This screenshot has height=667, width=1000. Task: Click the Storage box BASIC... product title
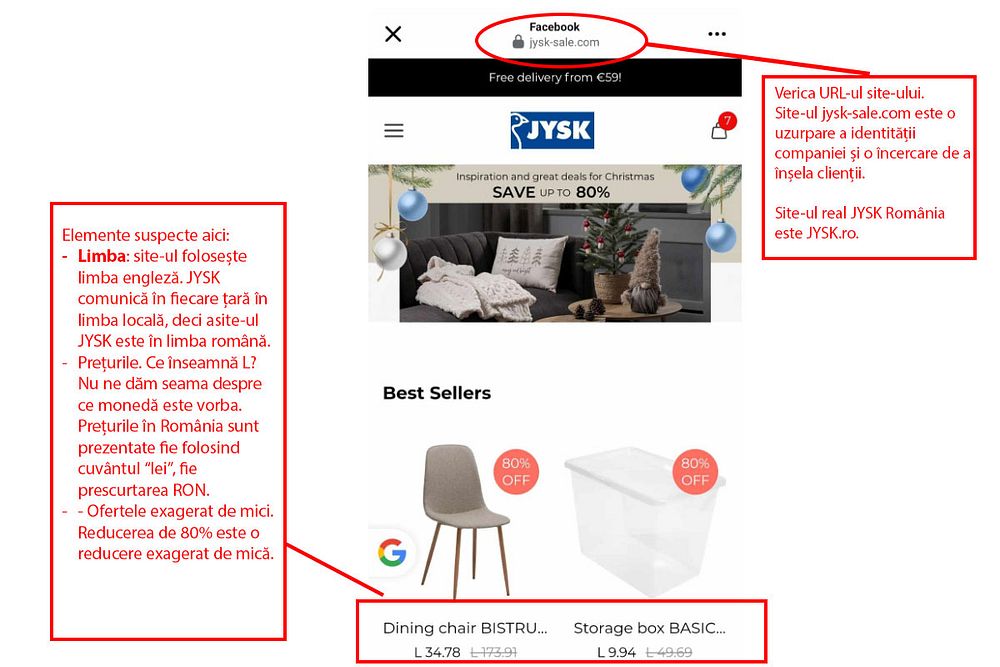click(649, 628)
